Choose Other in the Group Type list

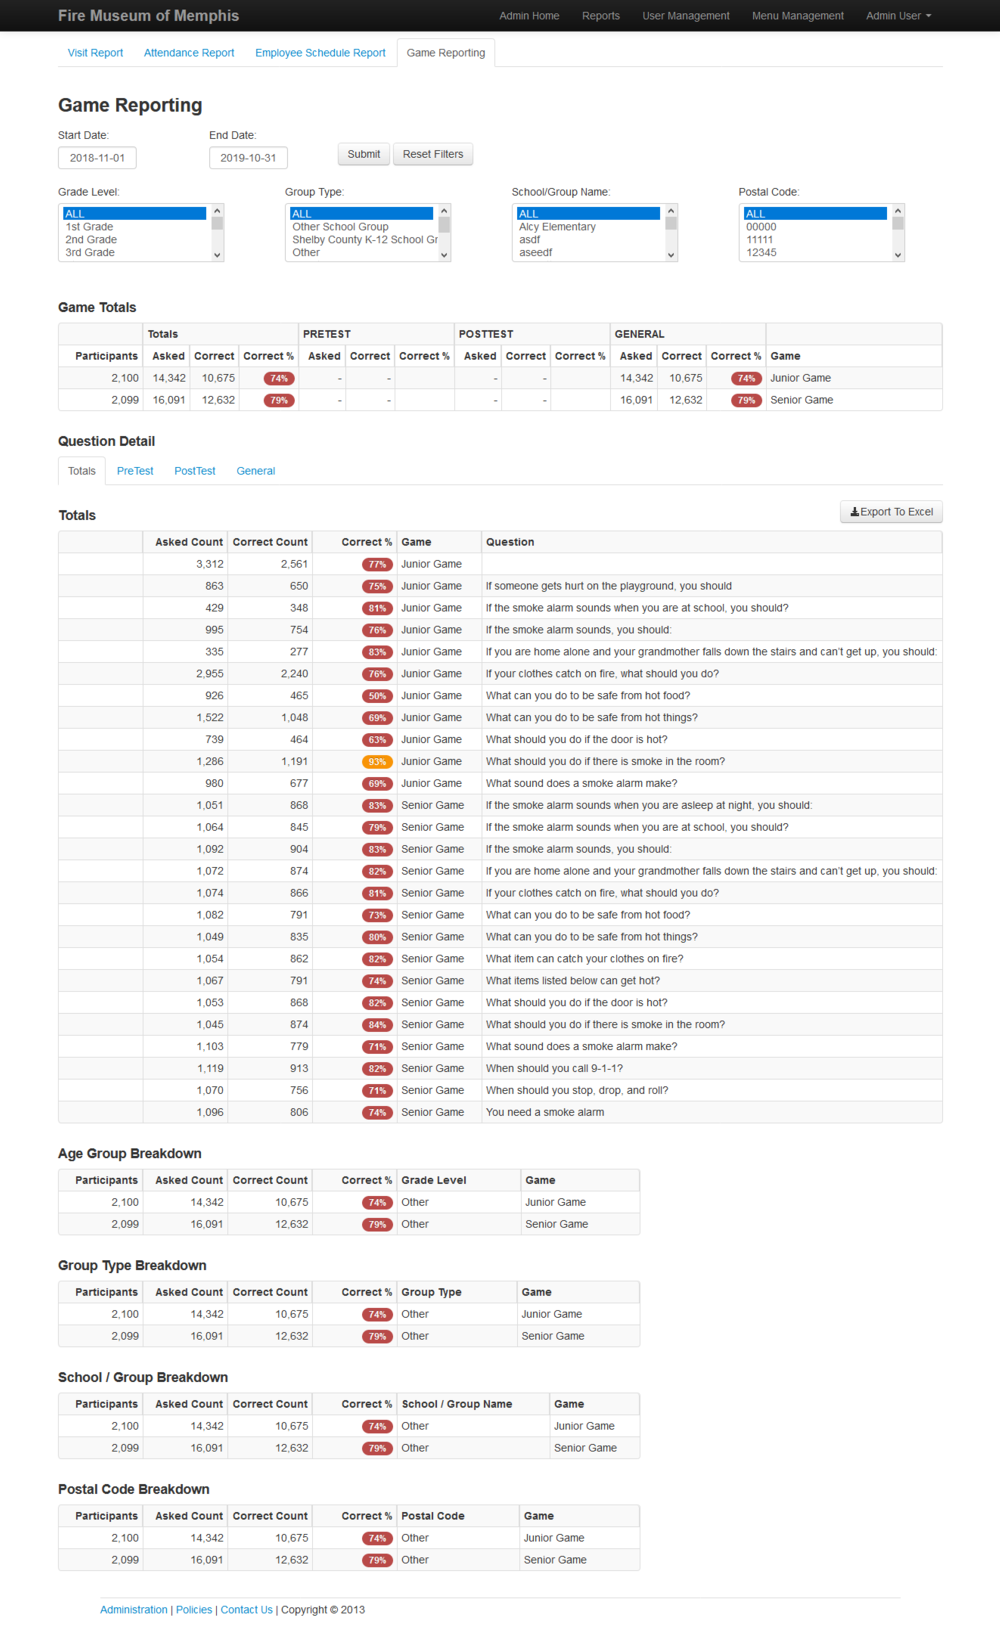point(361,253)
